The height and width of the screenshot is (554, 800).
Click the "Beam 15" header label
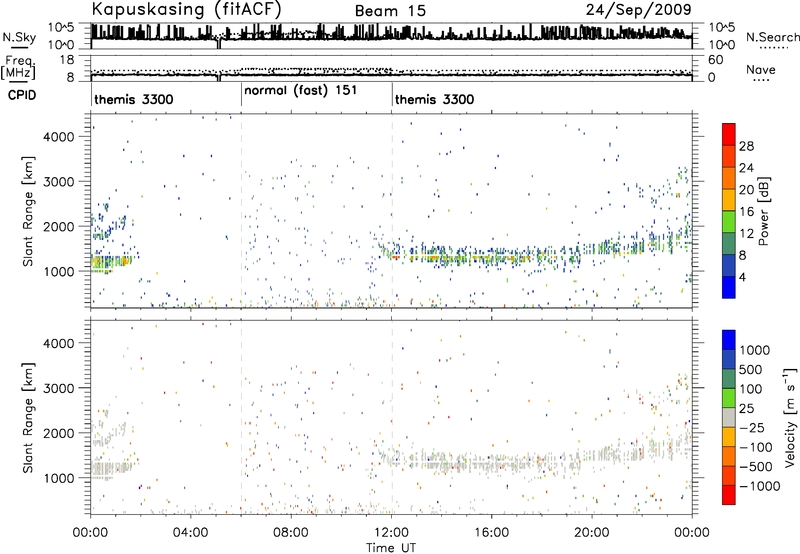coord(390,11)
